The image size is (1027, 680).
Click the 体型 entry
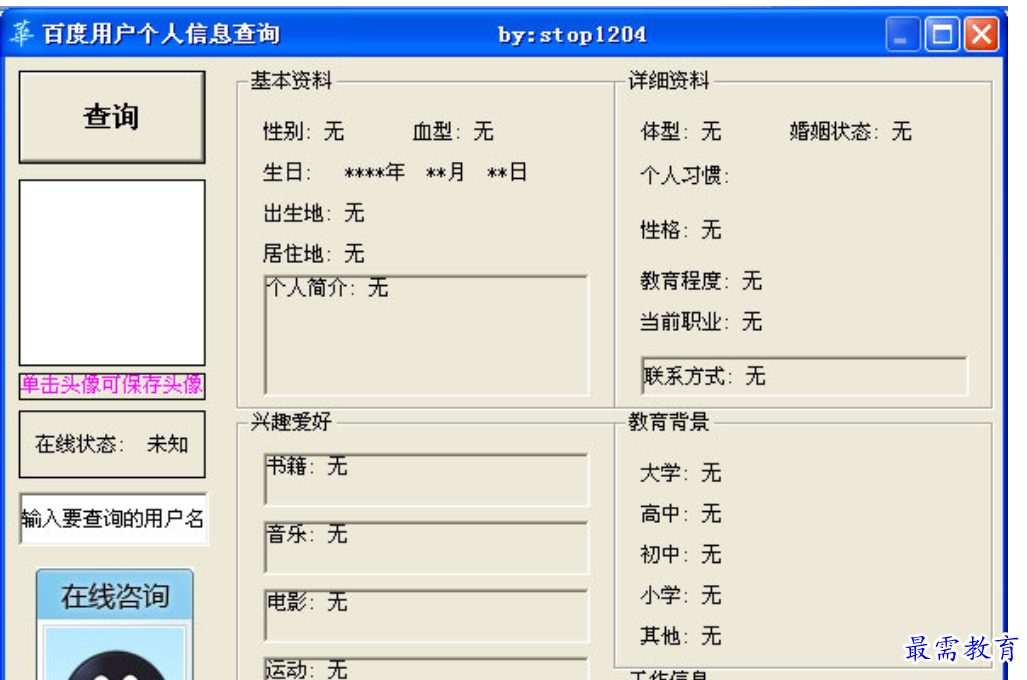(x=681, y=131)
